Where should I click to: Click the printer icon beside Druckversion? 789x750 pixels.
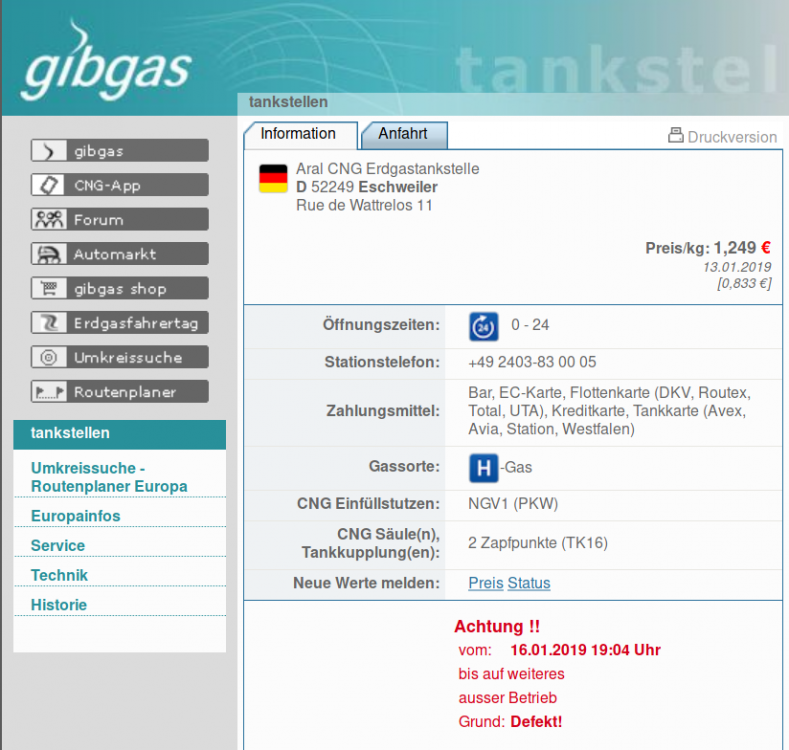tap(675, 135)
